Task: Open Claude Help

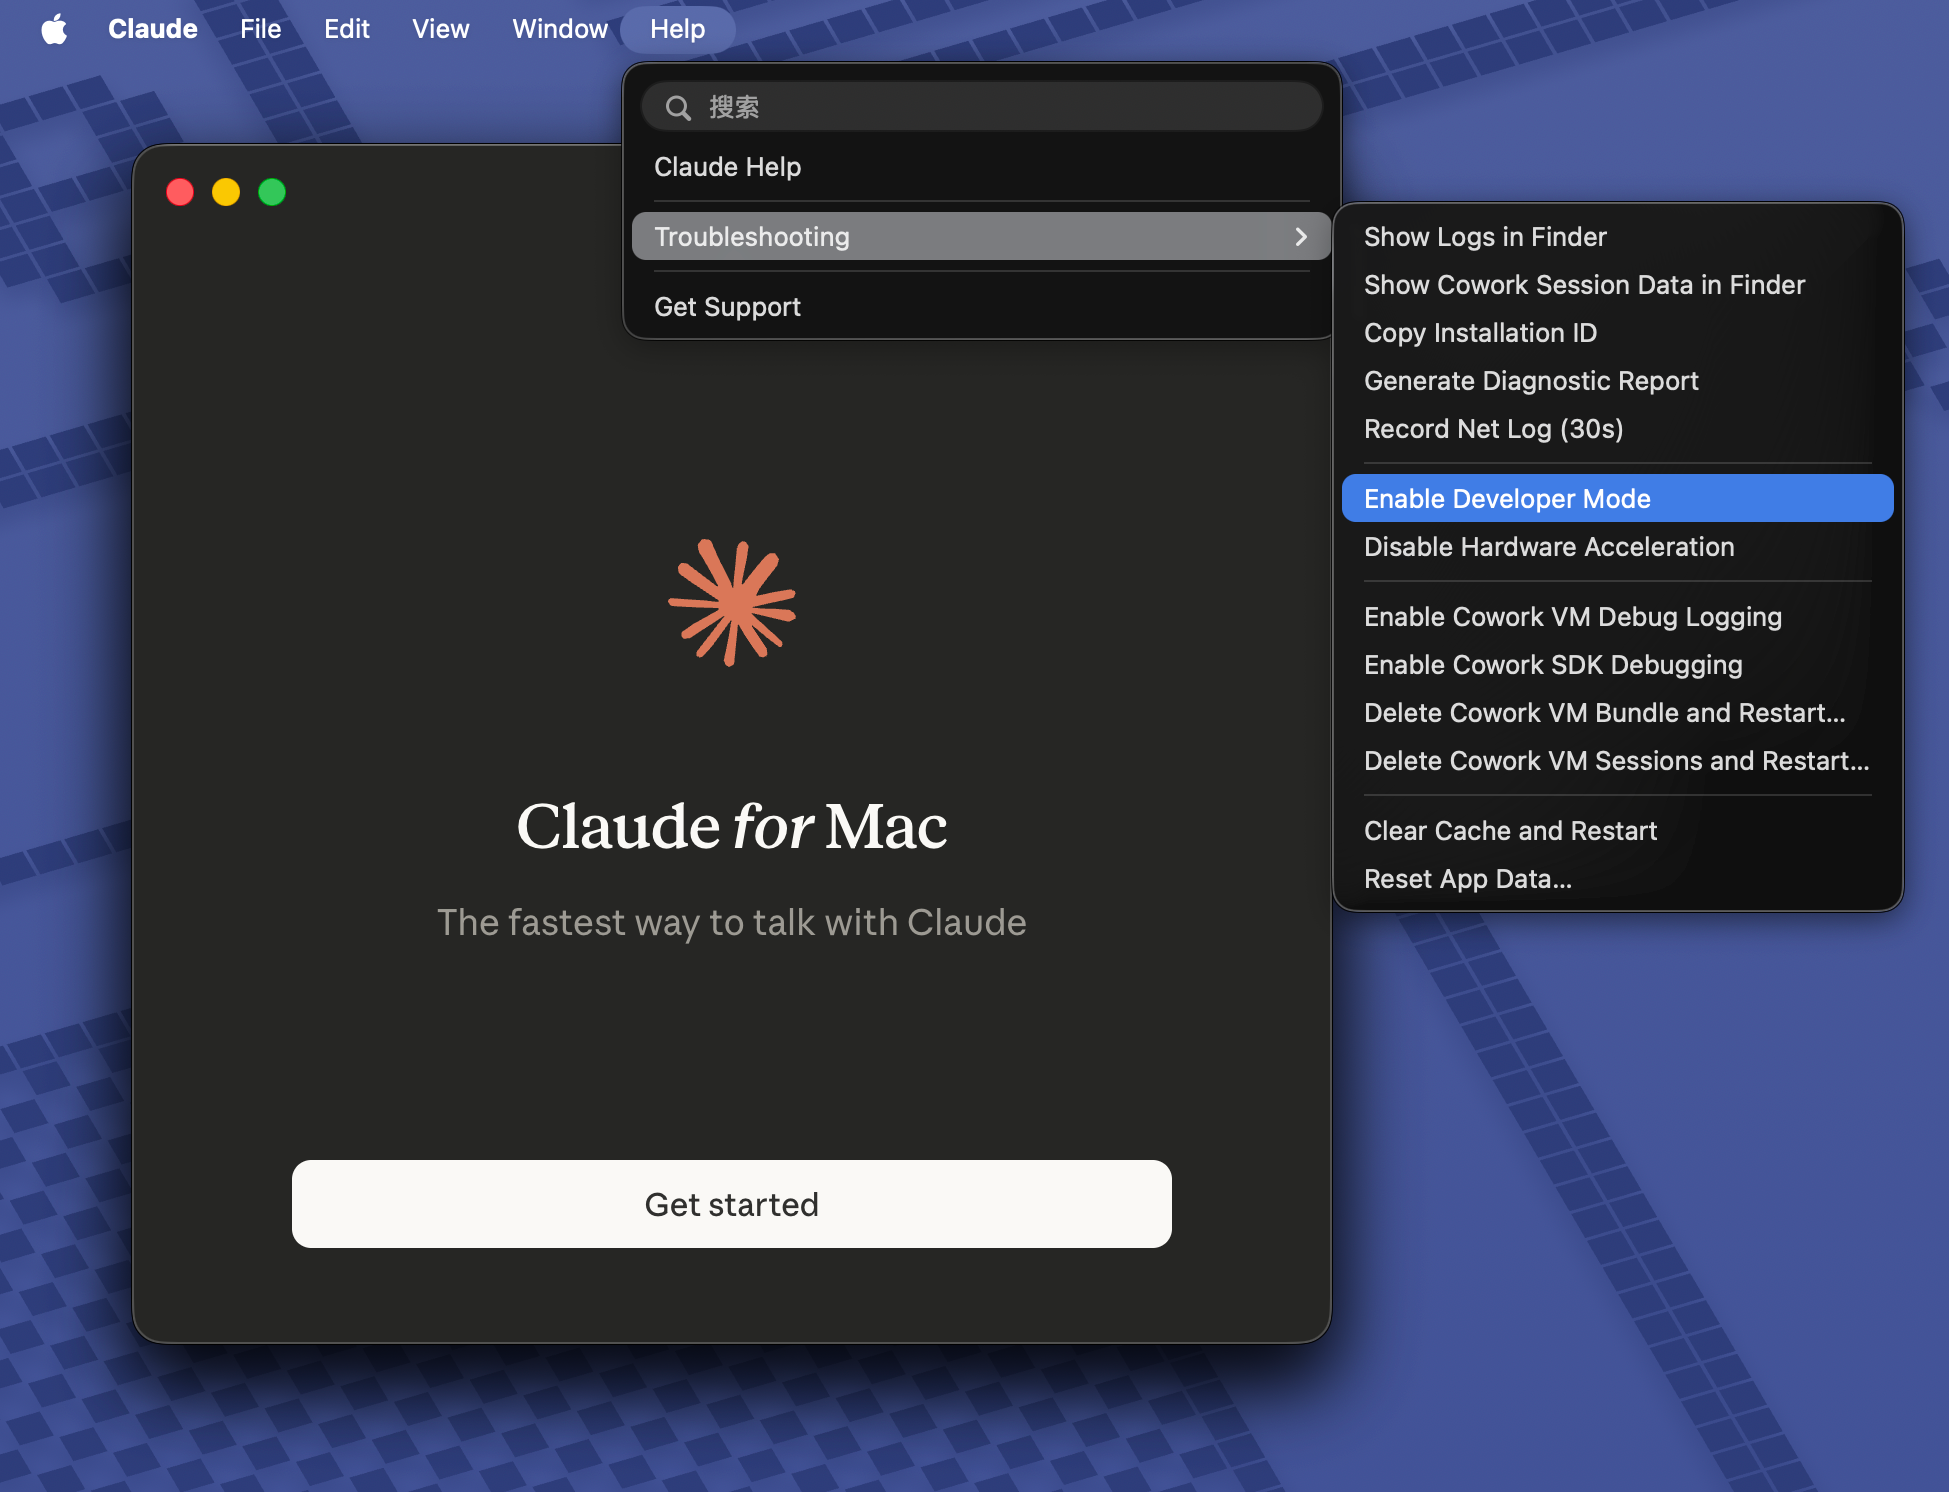Action: coord(982,167)
